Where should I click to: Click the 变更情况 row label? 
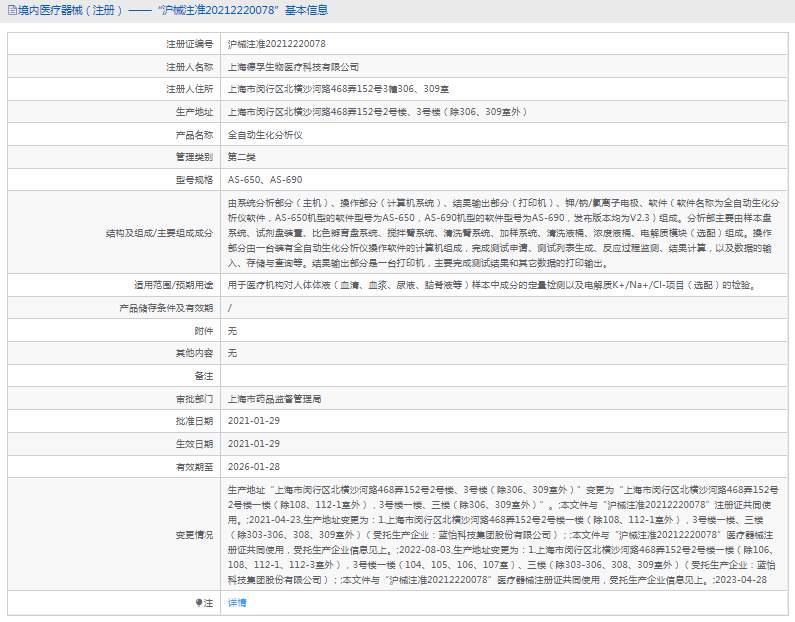click(195, 535)
